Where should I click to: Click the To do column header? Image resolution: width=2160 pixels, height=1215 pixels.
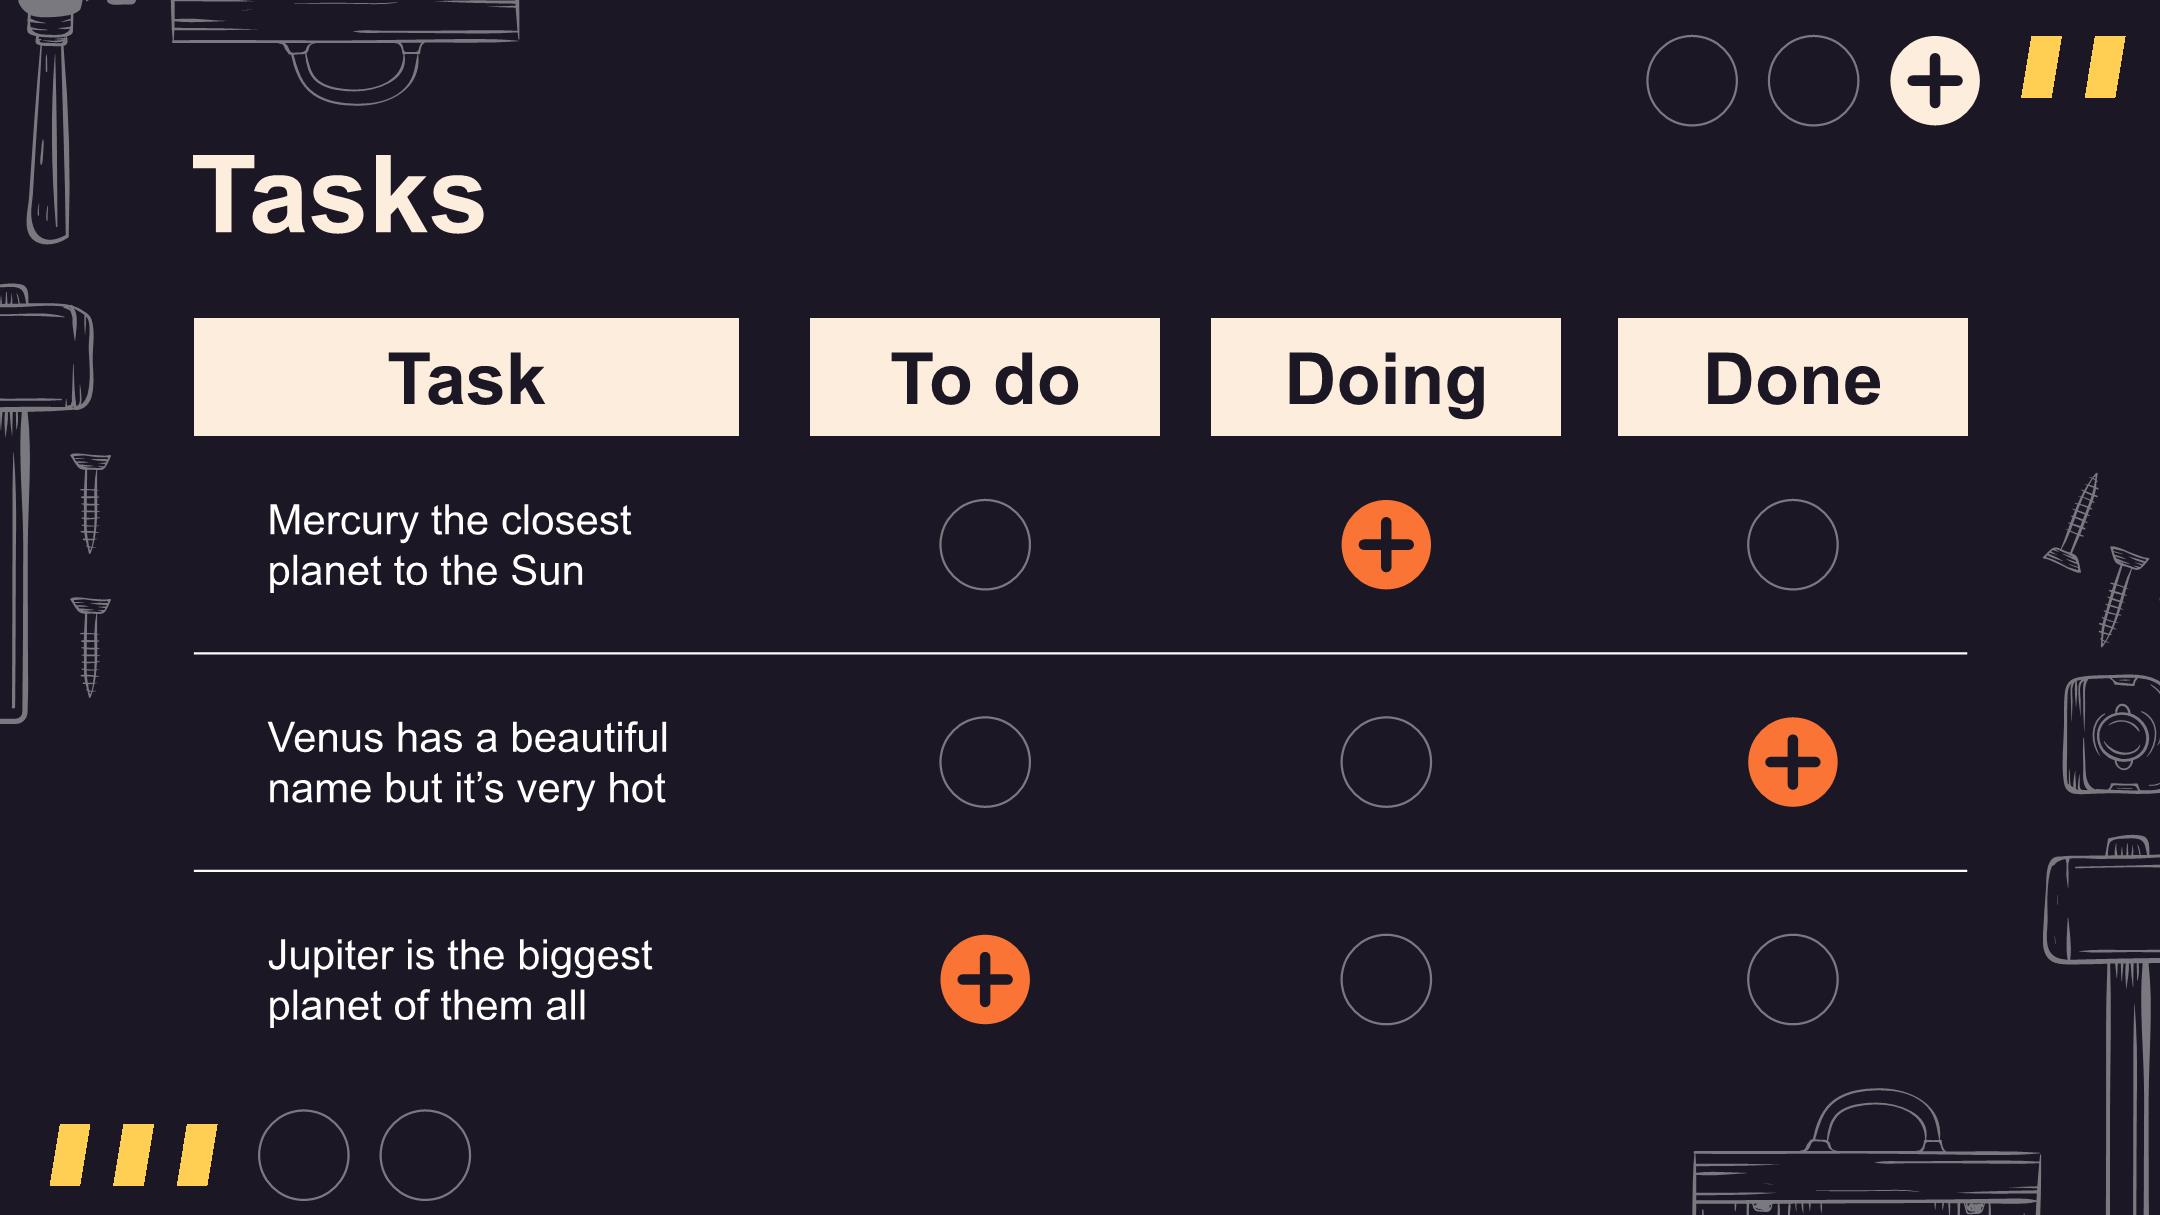(984, 377)
